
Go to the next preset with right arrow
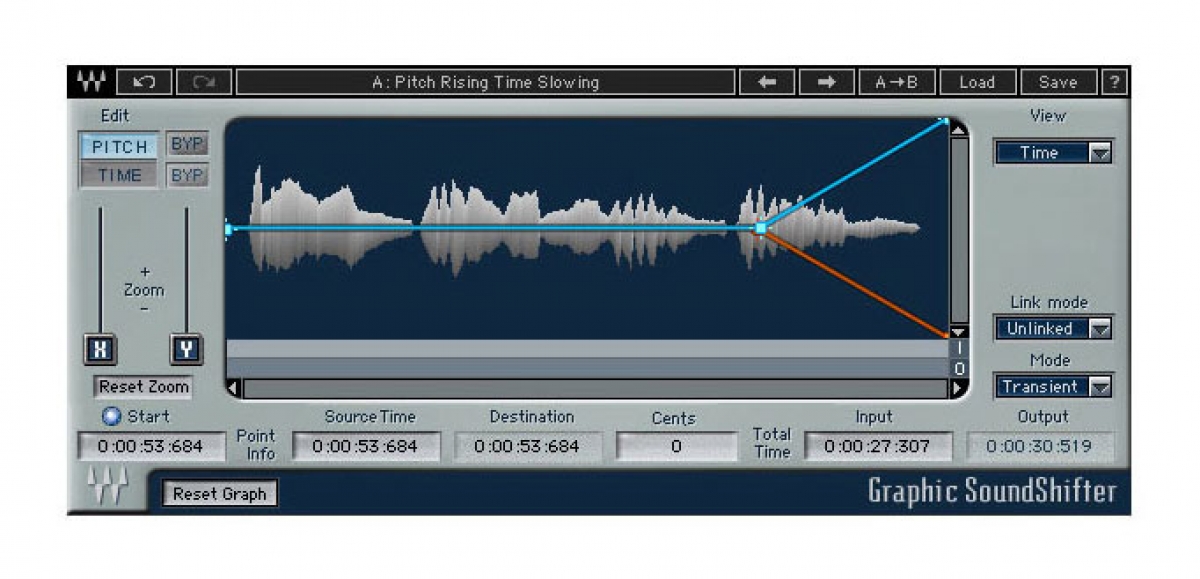click(827, 82)
